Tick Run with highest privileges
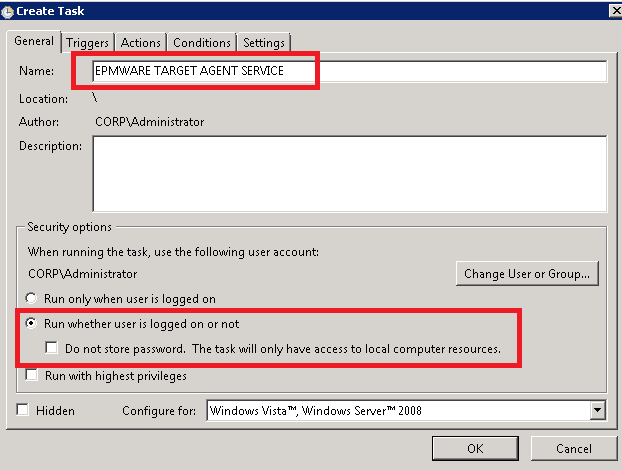 coord(33,376)
